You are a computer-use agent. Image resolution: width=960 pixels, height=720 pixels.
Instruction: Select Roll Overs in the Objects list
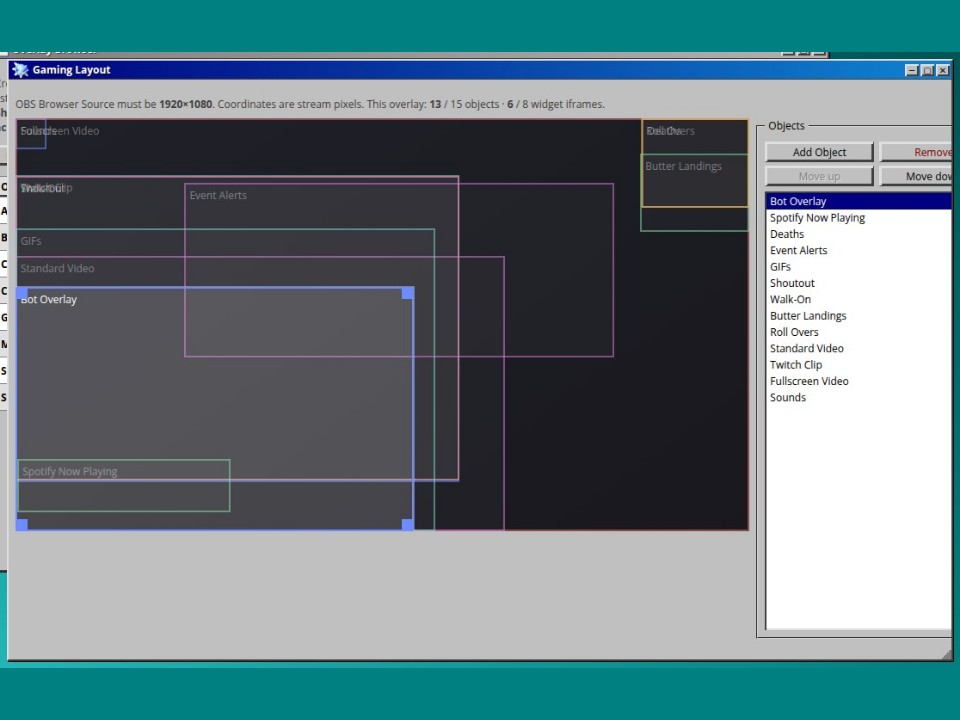click(x=859, y=332)
